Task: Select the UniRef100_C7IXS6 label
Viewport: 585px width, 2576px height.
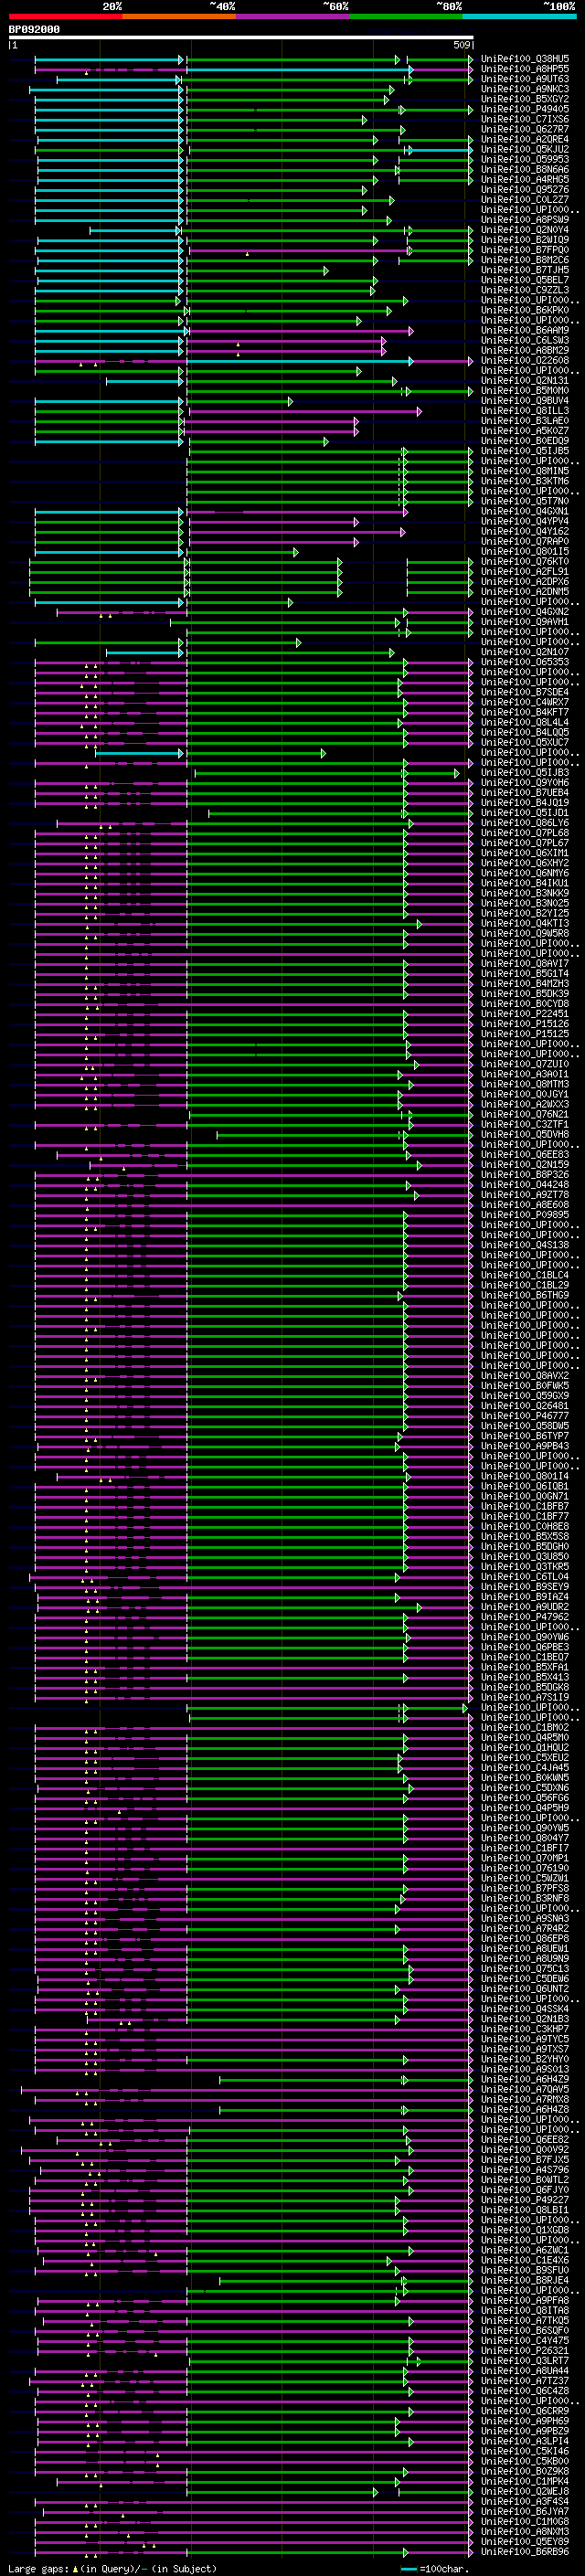Action: [x=525, y=119]
